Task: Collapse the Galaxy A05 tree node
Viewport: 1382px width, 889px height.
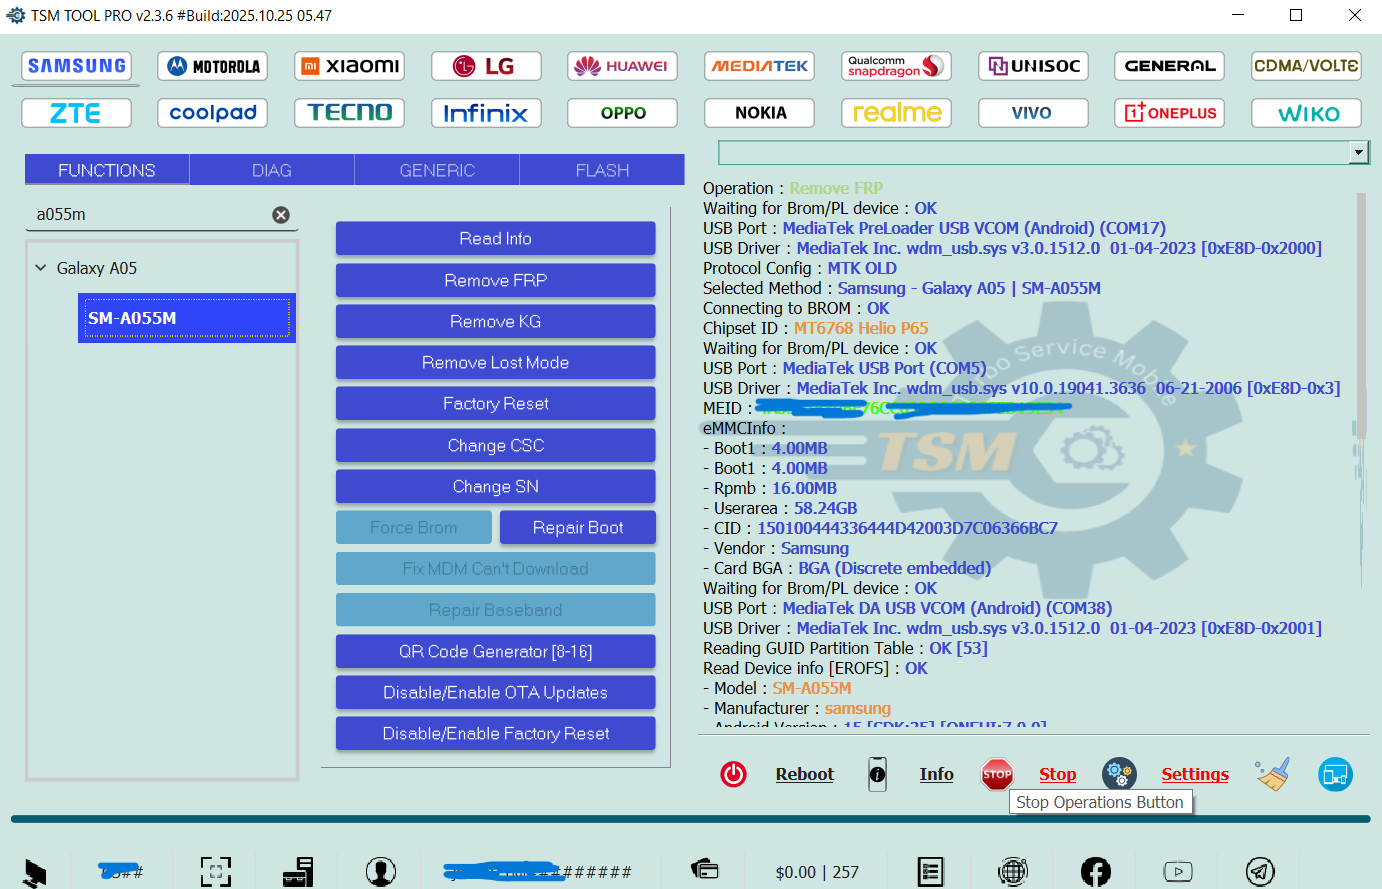Action: point(41,268)
